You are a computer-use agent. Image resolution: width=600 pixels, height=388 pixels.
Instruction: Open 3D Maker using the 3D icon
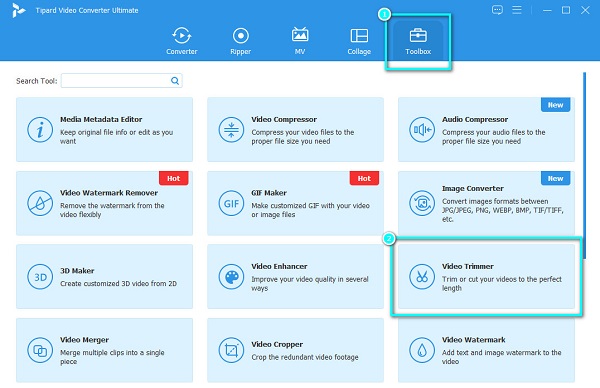coord(40,277)
